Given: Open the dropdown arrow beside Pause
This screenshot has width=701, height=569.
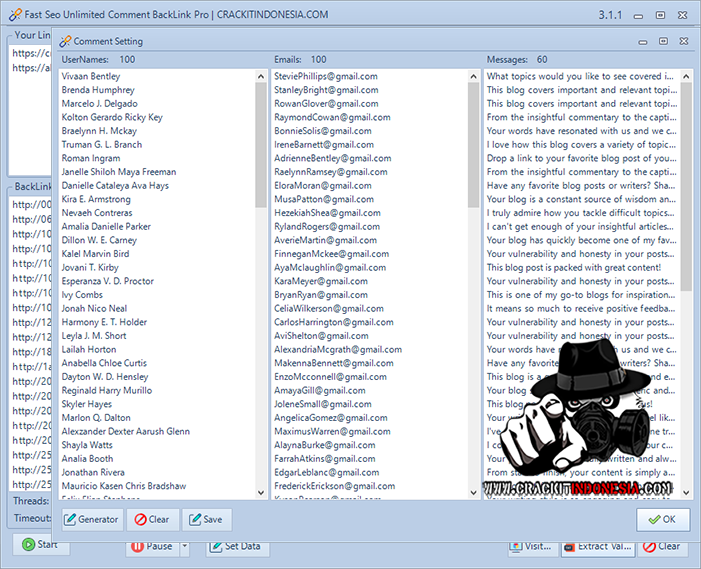Looking at the screenshot, I should click(x=185, y=546).
